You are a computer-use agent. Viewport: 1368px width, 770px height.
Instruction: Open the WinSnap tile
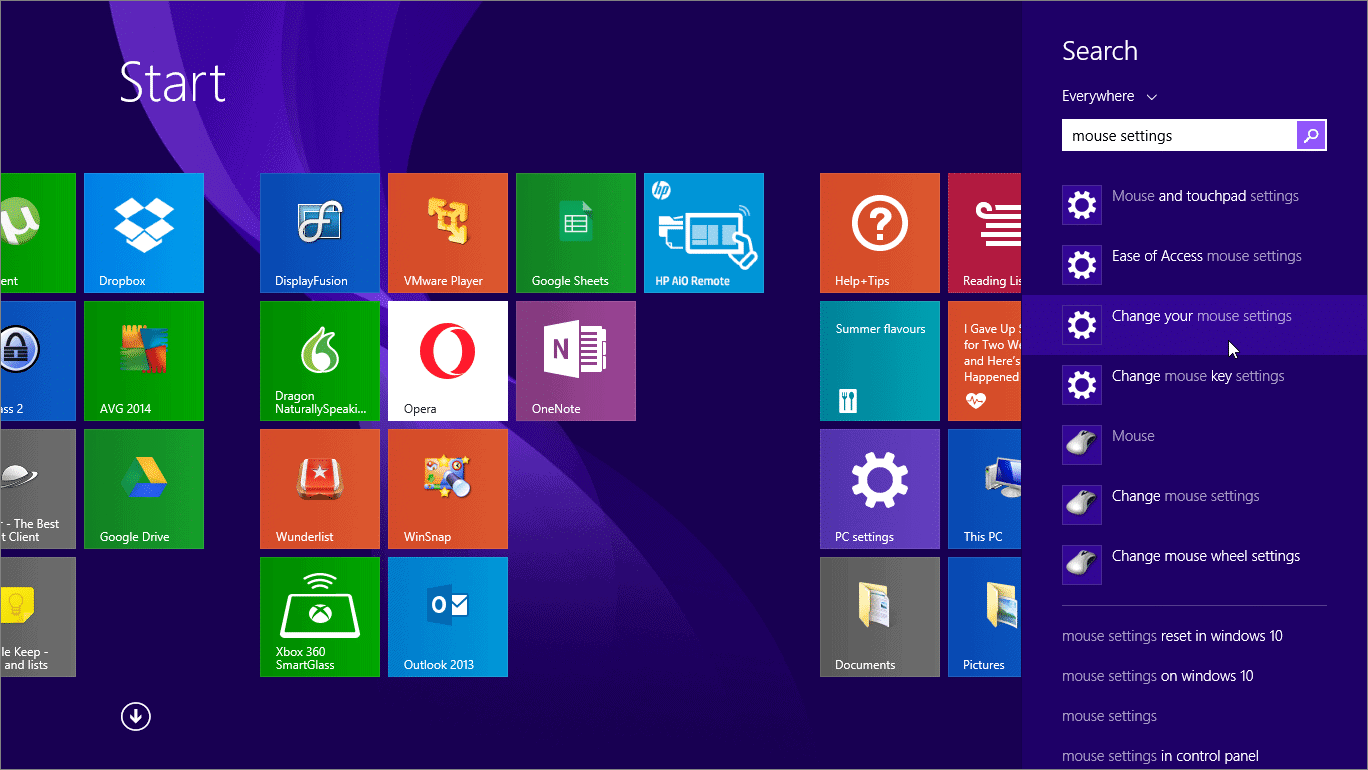tap(448, 489)
